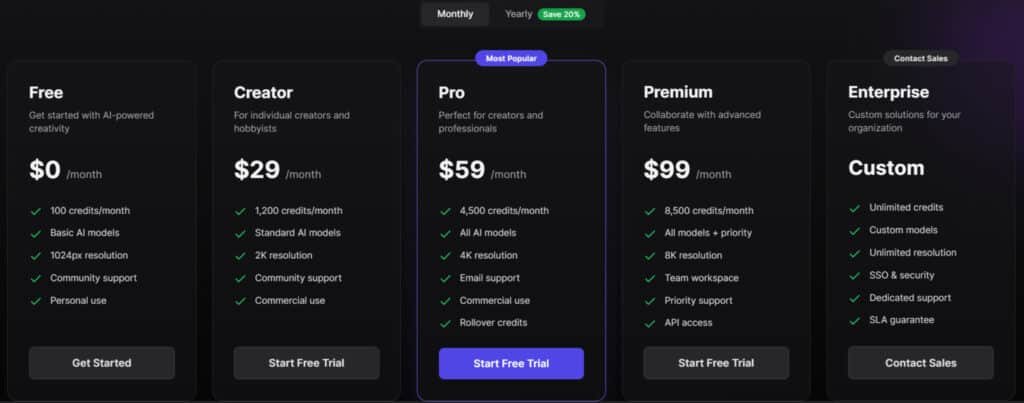Switch billing to Monthly
The height and width of the screenshot is (403, 1024).
click(455, 14)
